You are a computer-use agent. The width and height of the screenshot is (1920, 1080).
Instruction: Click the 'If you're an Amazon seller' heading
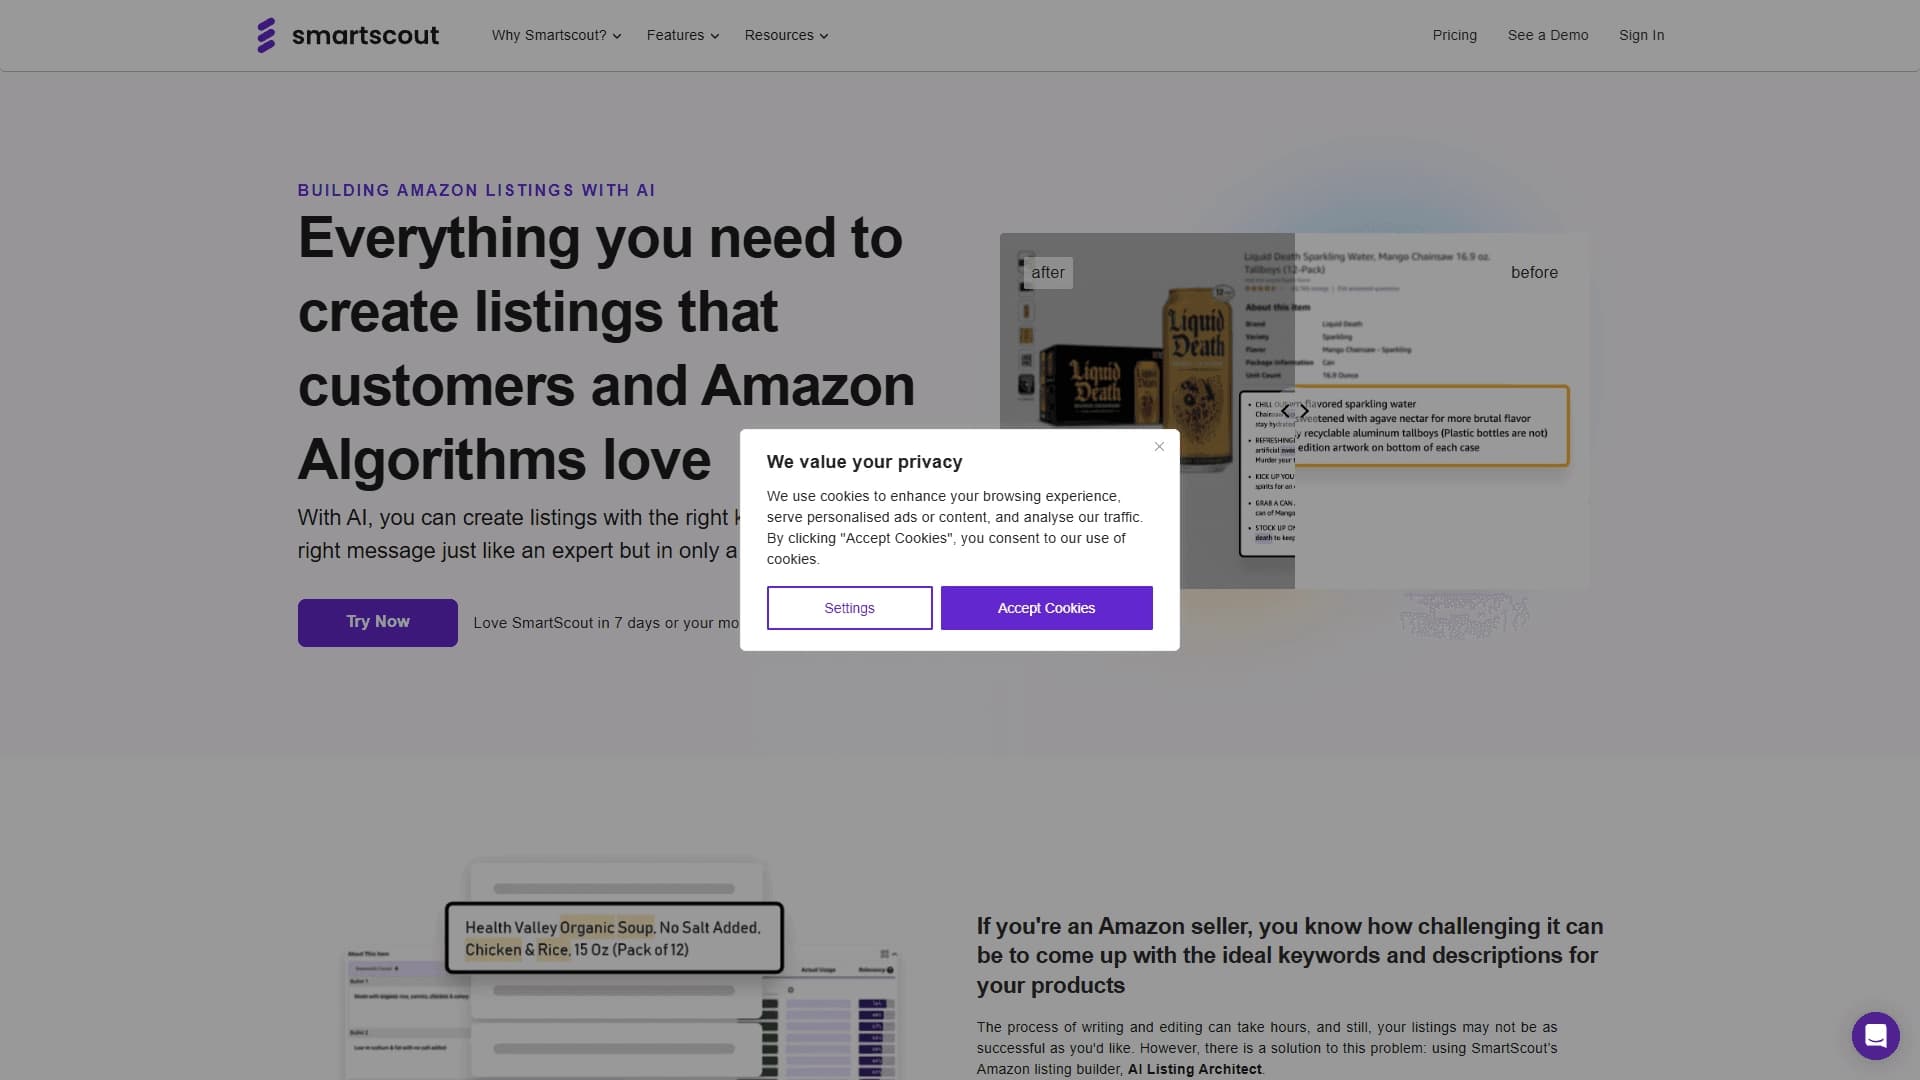tap(1290, 956)
